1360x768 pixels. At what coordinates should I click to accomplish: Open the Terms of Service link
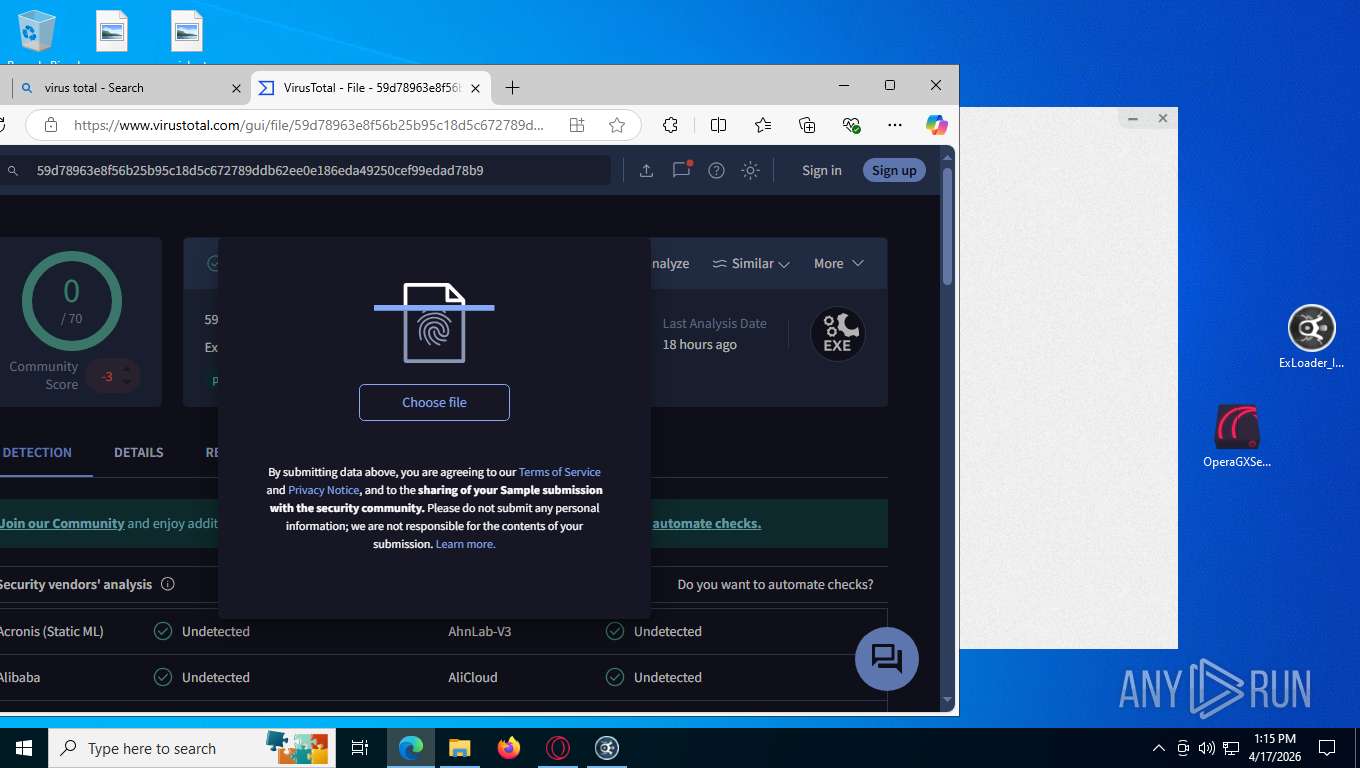(559, 472)
